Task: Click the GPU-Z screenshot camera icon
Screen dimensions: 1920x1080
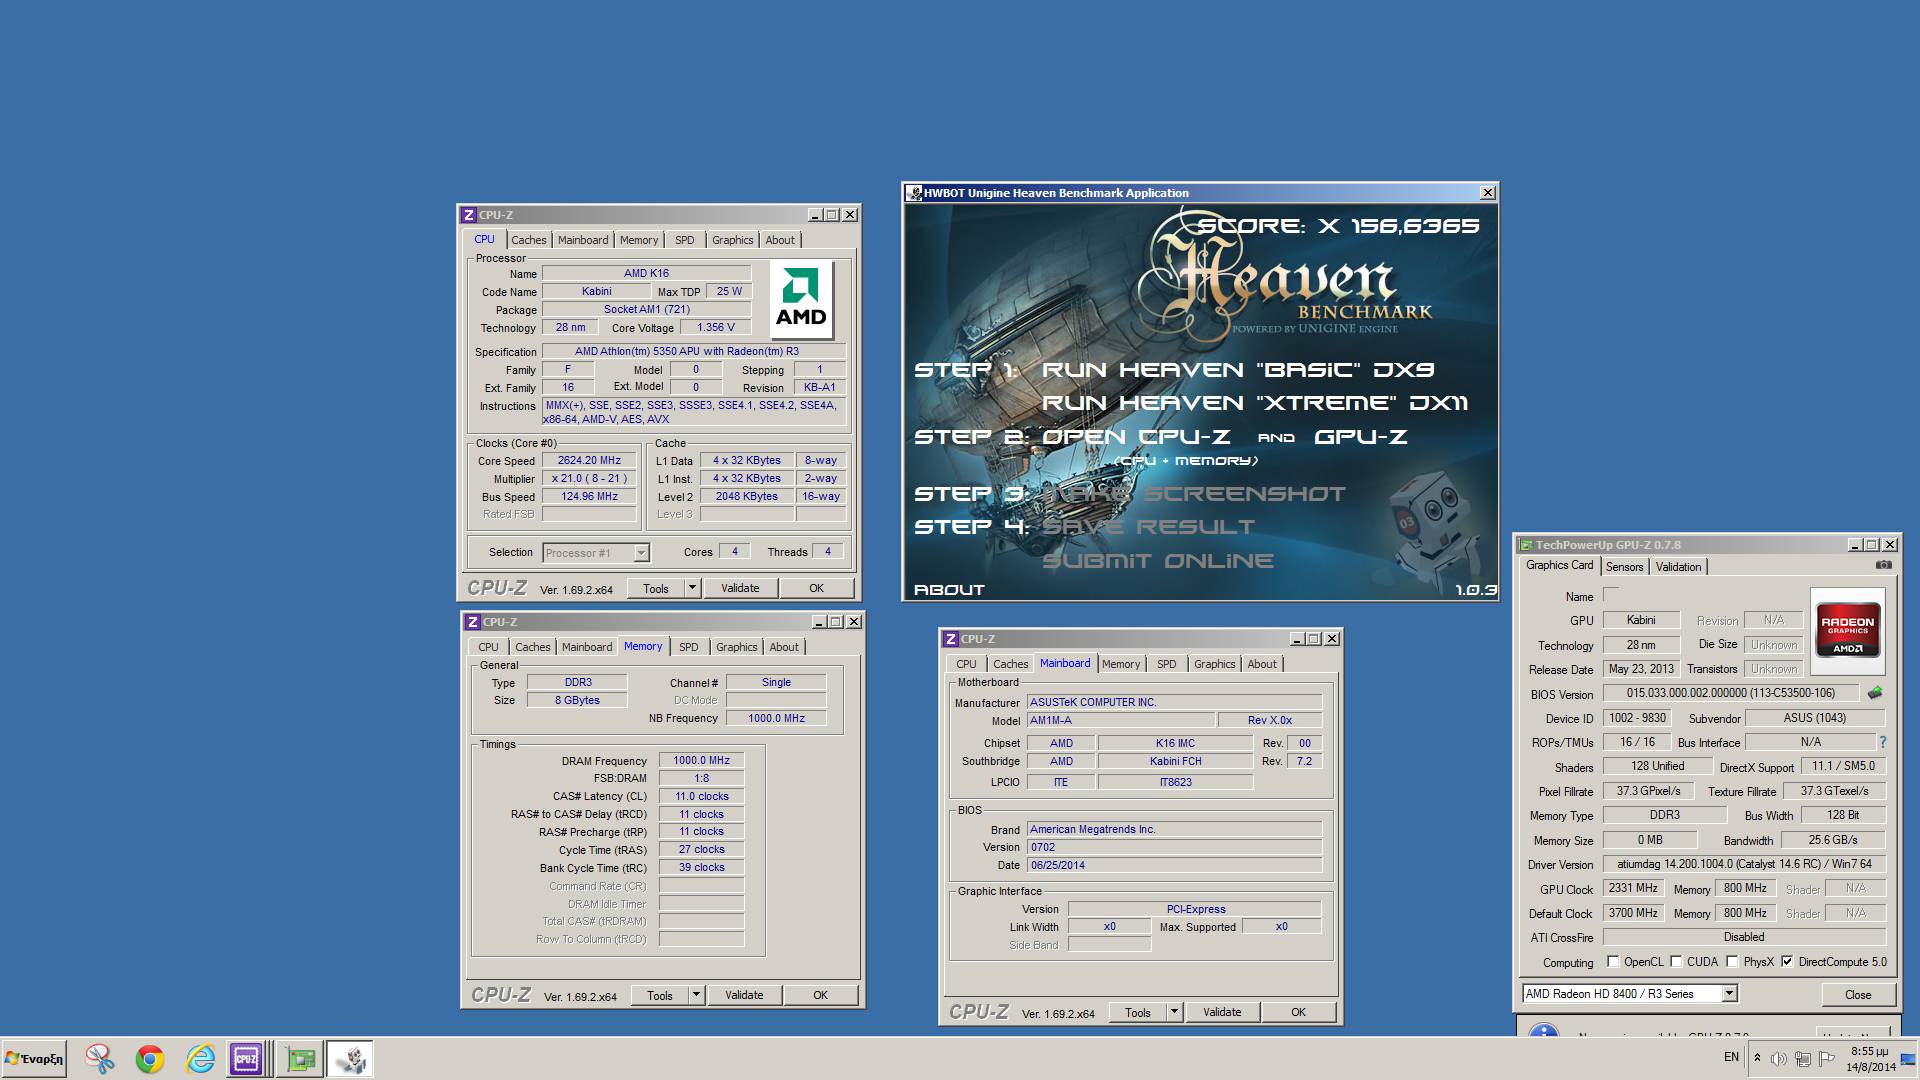Action: pyautogui.click(x=1883, y=565)
